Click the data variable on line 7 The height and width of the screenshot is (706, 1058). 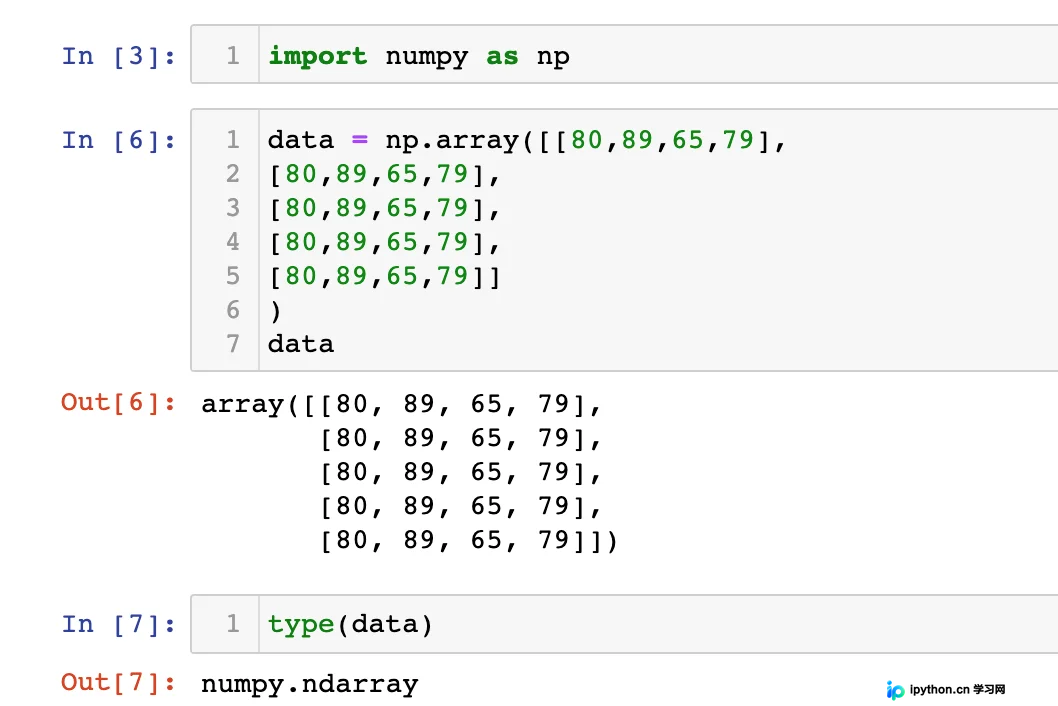(x=301, y=344)
